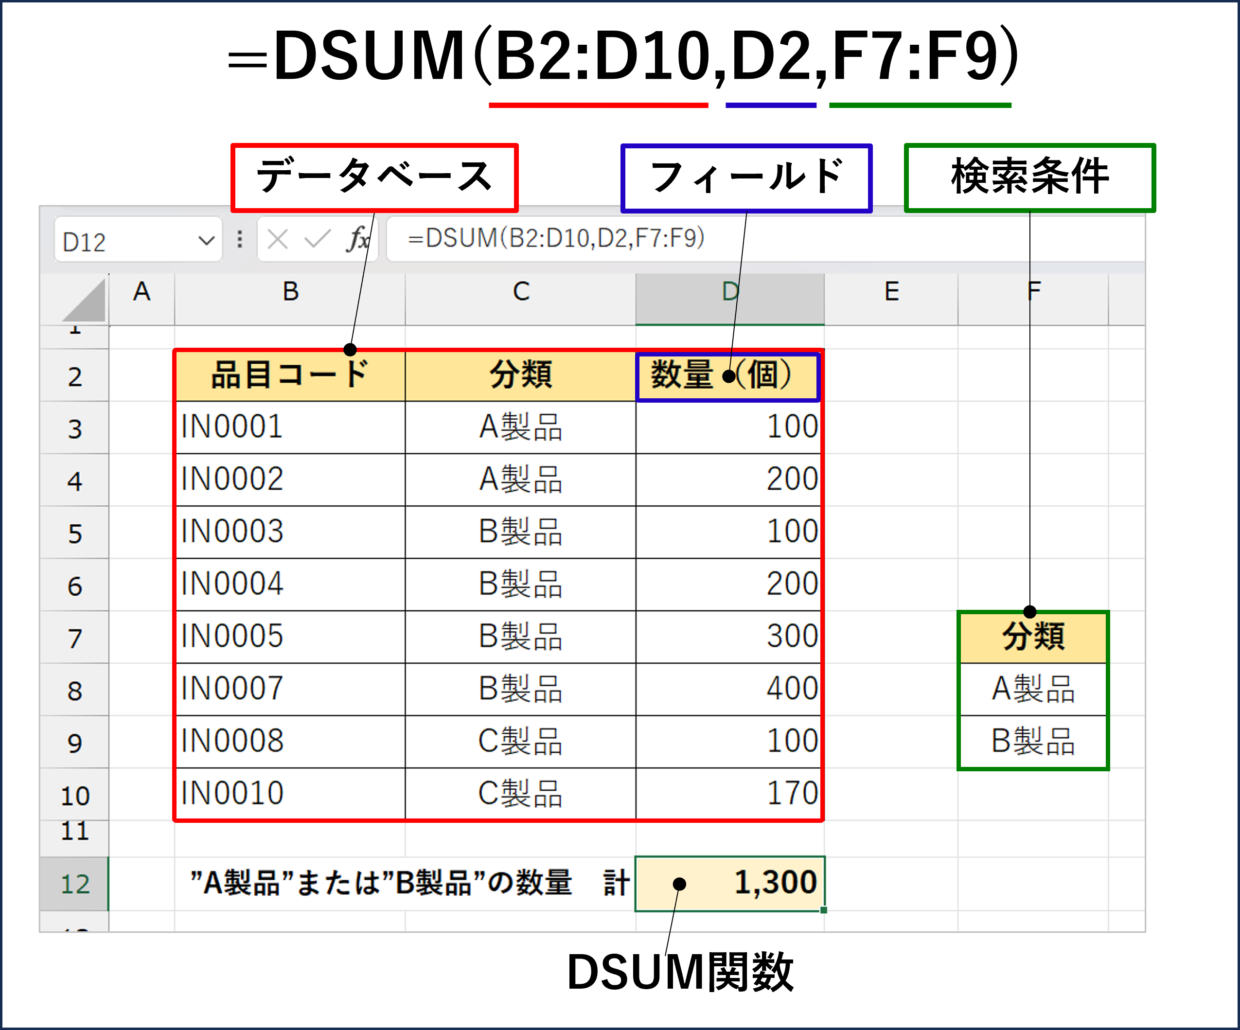Select quantity 170 in row 10
1240x1030 pixels.
(x=729, y=794)
